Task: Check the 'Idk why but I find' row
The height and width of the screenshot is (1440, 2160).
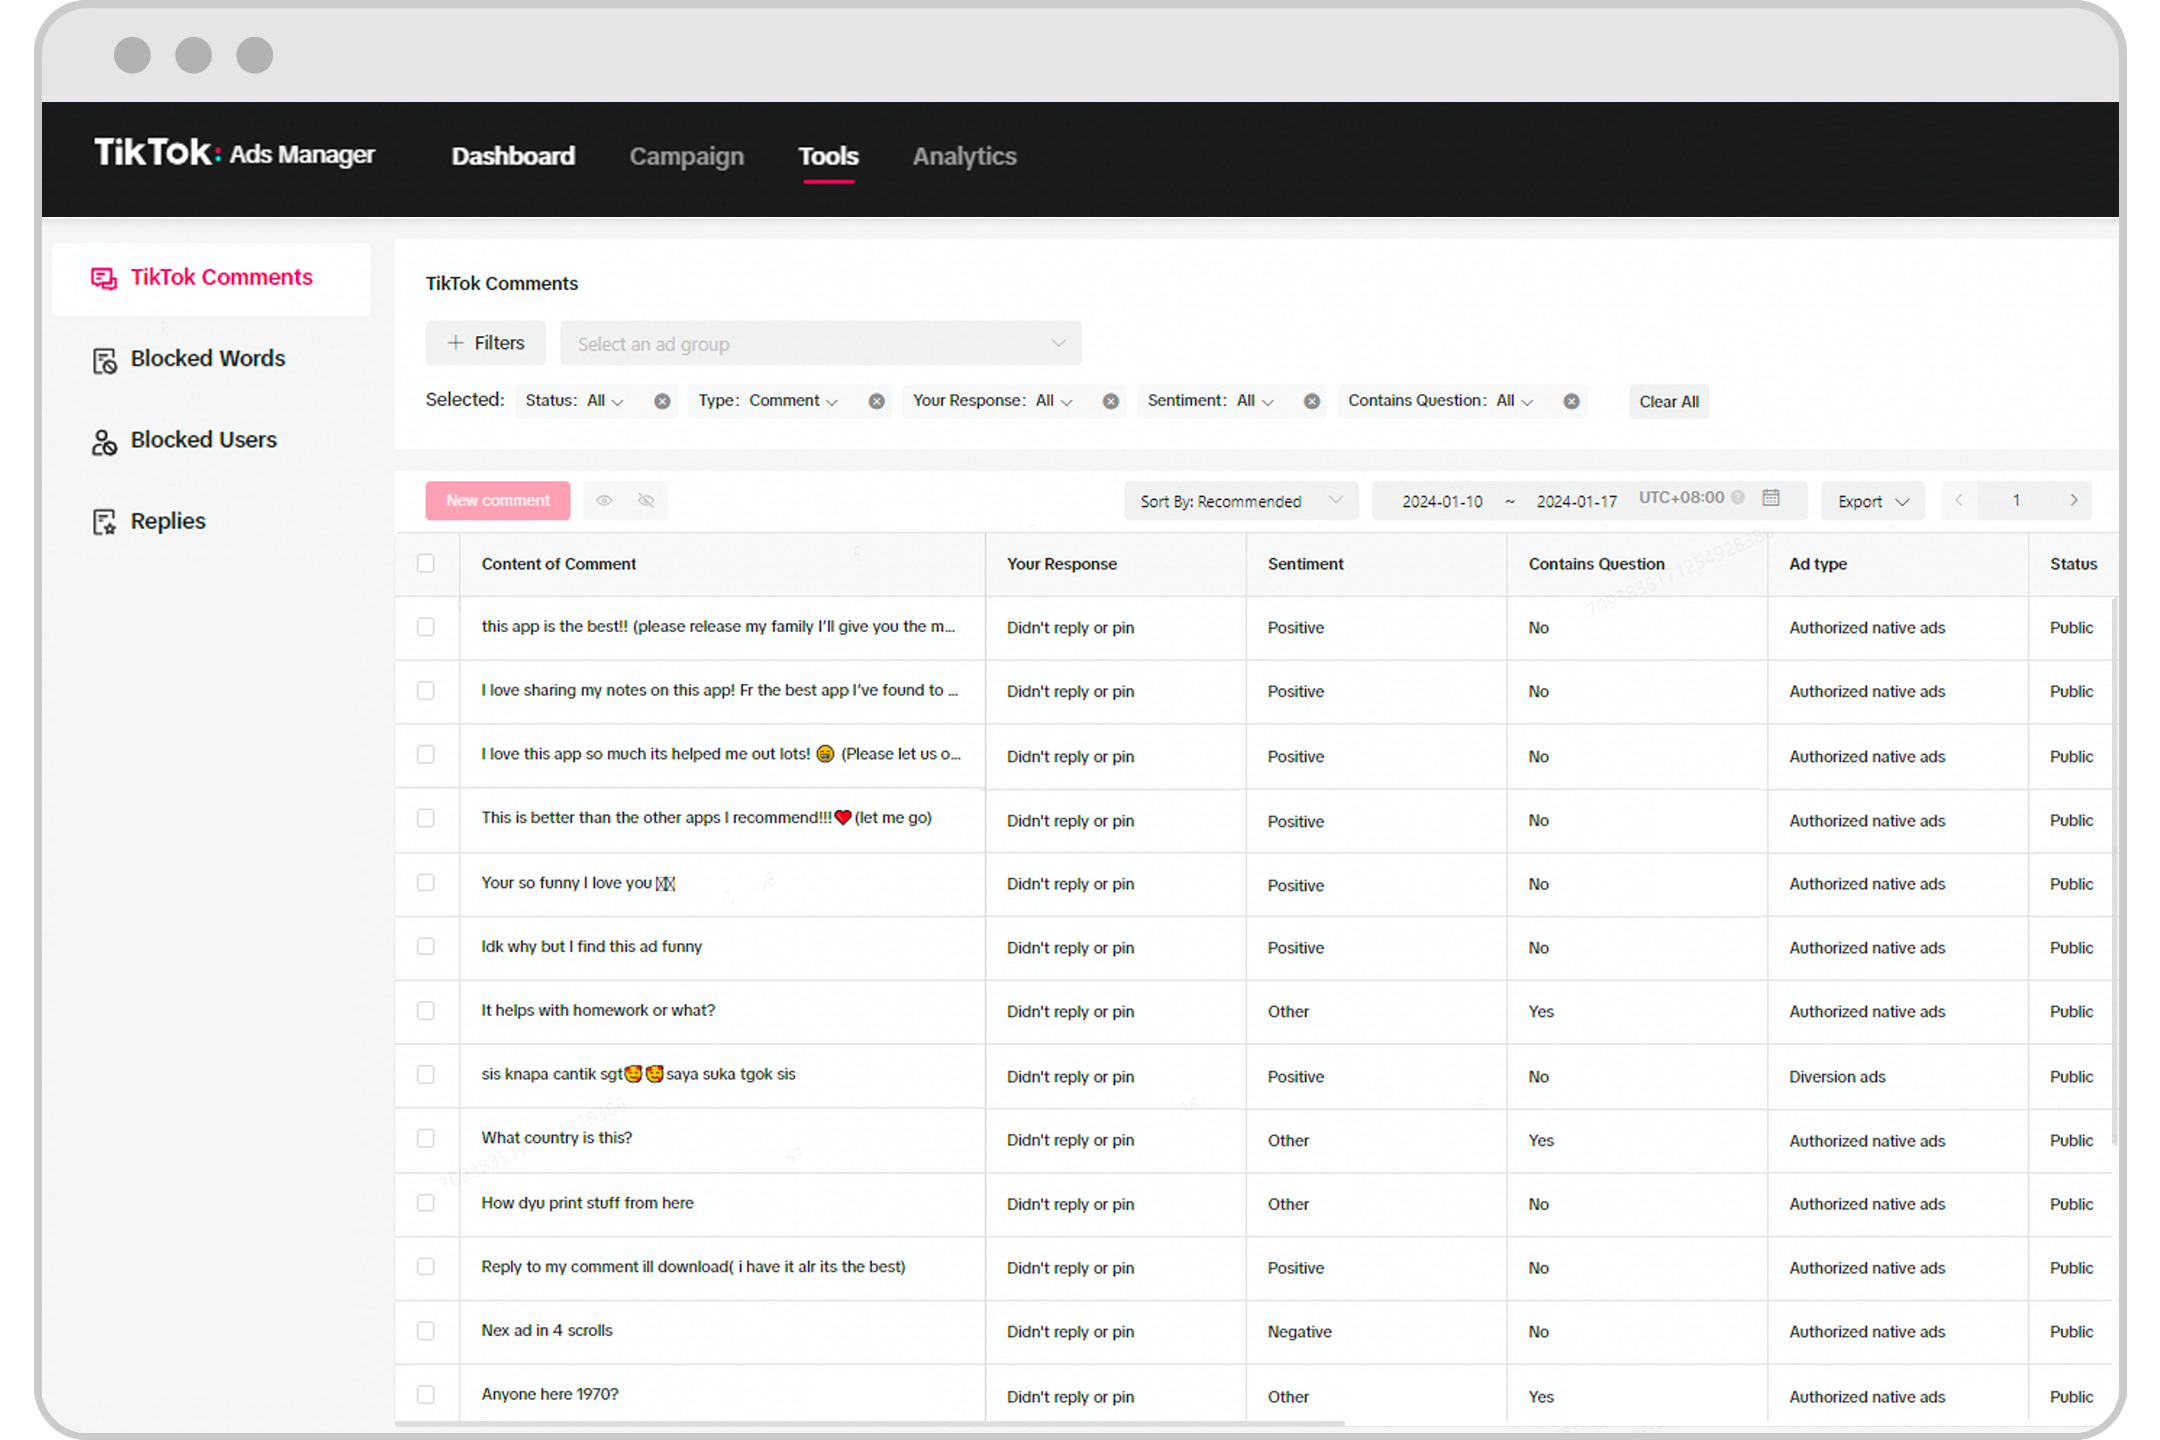Action: (426, 947)
